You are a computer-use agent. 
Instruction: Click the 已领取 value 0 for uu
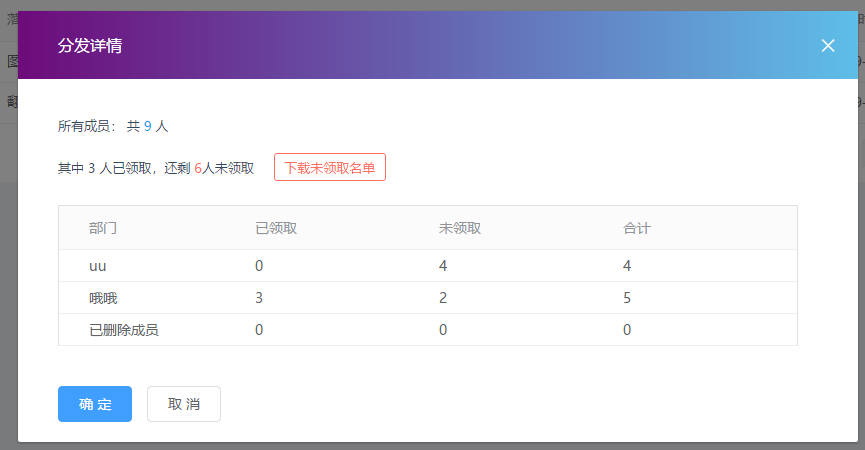coord(259,266)
